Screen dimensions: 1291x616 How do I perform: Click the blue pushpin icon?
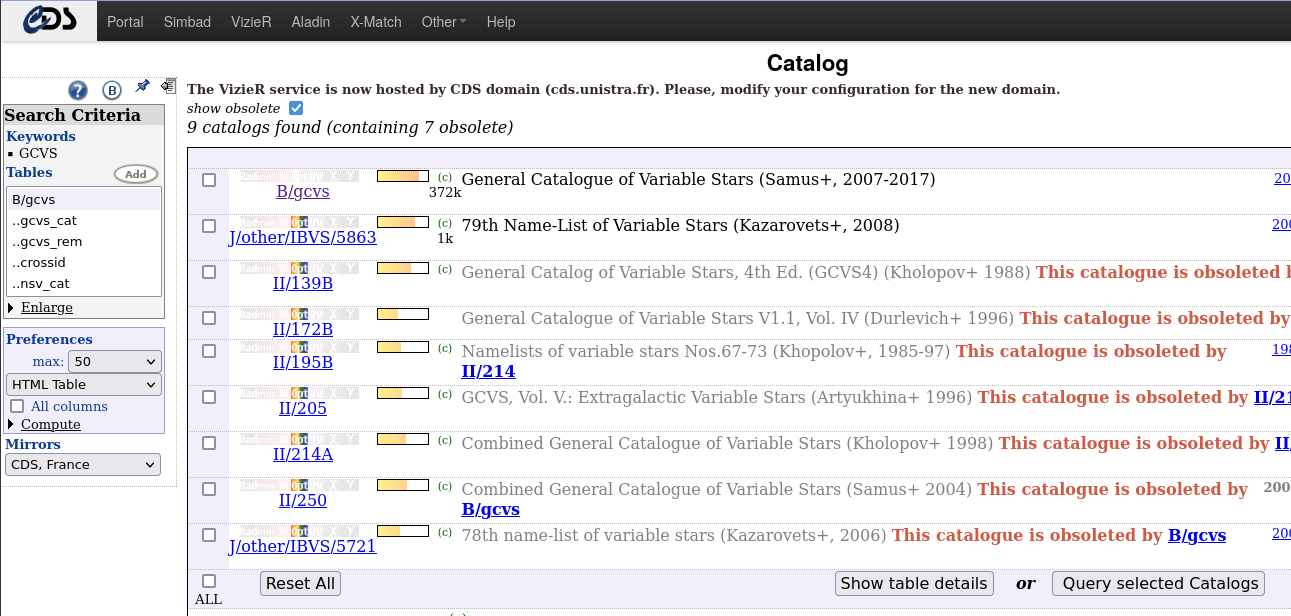click(142, 87)
